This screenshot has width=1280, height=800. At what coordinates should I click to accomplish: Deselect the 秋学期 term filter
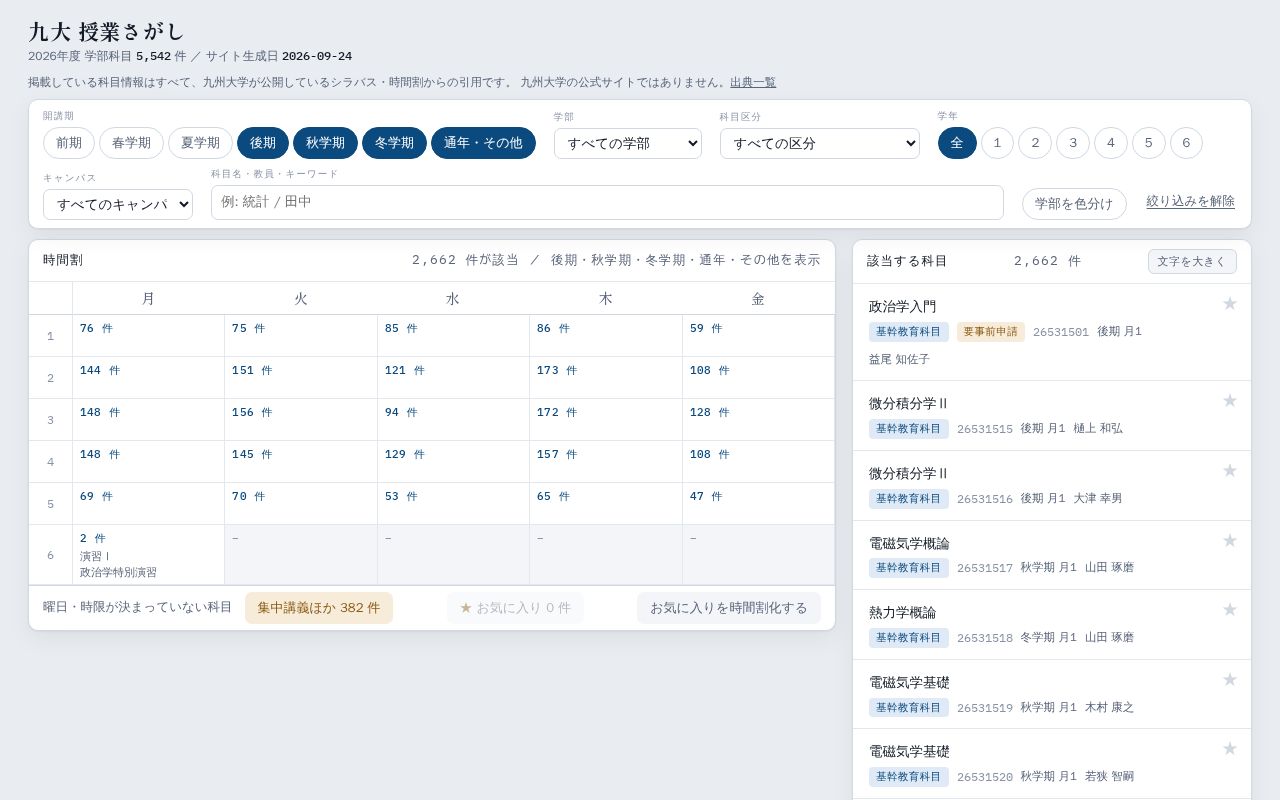(x=325, y=143)
